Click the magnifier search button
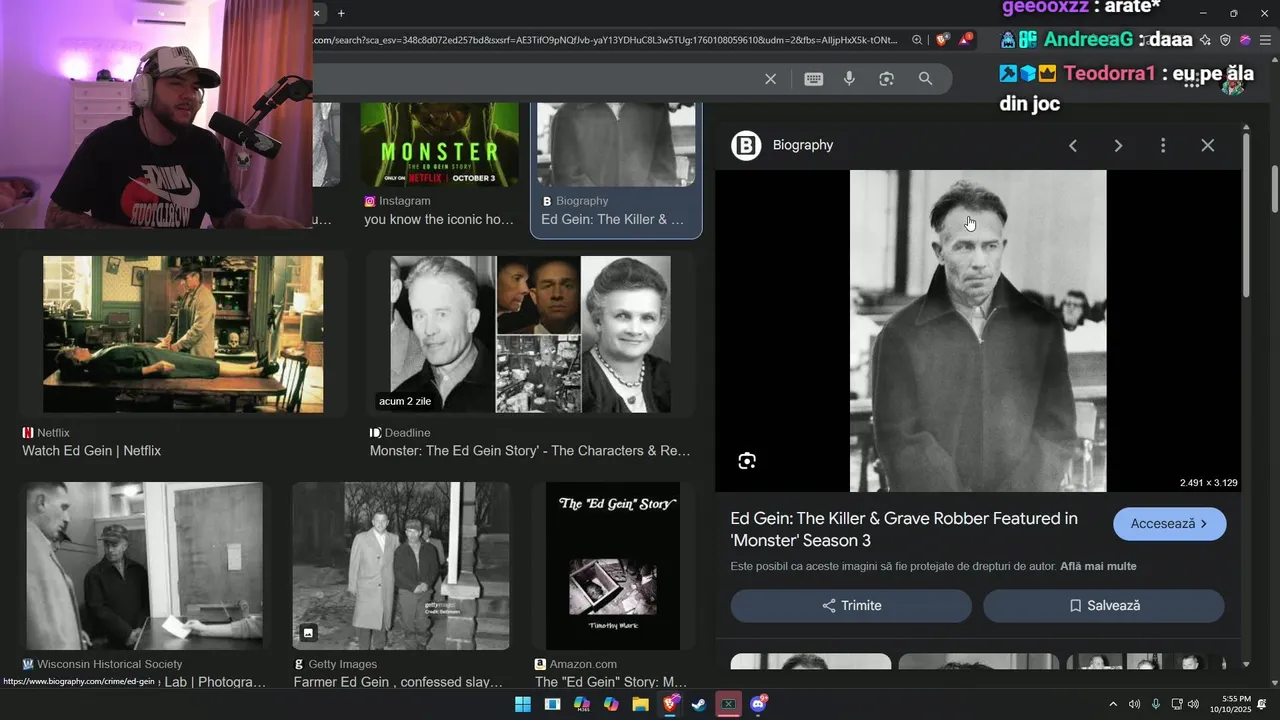The height and width of the screenshot is (720, 1280). (925, 79)
